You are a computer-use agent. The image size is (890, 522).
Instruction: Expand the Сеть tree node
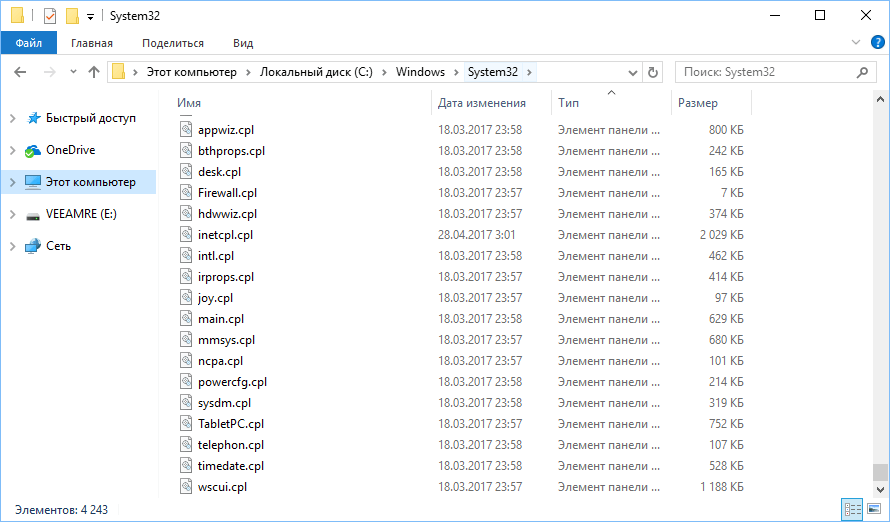(12, 246)
